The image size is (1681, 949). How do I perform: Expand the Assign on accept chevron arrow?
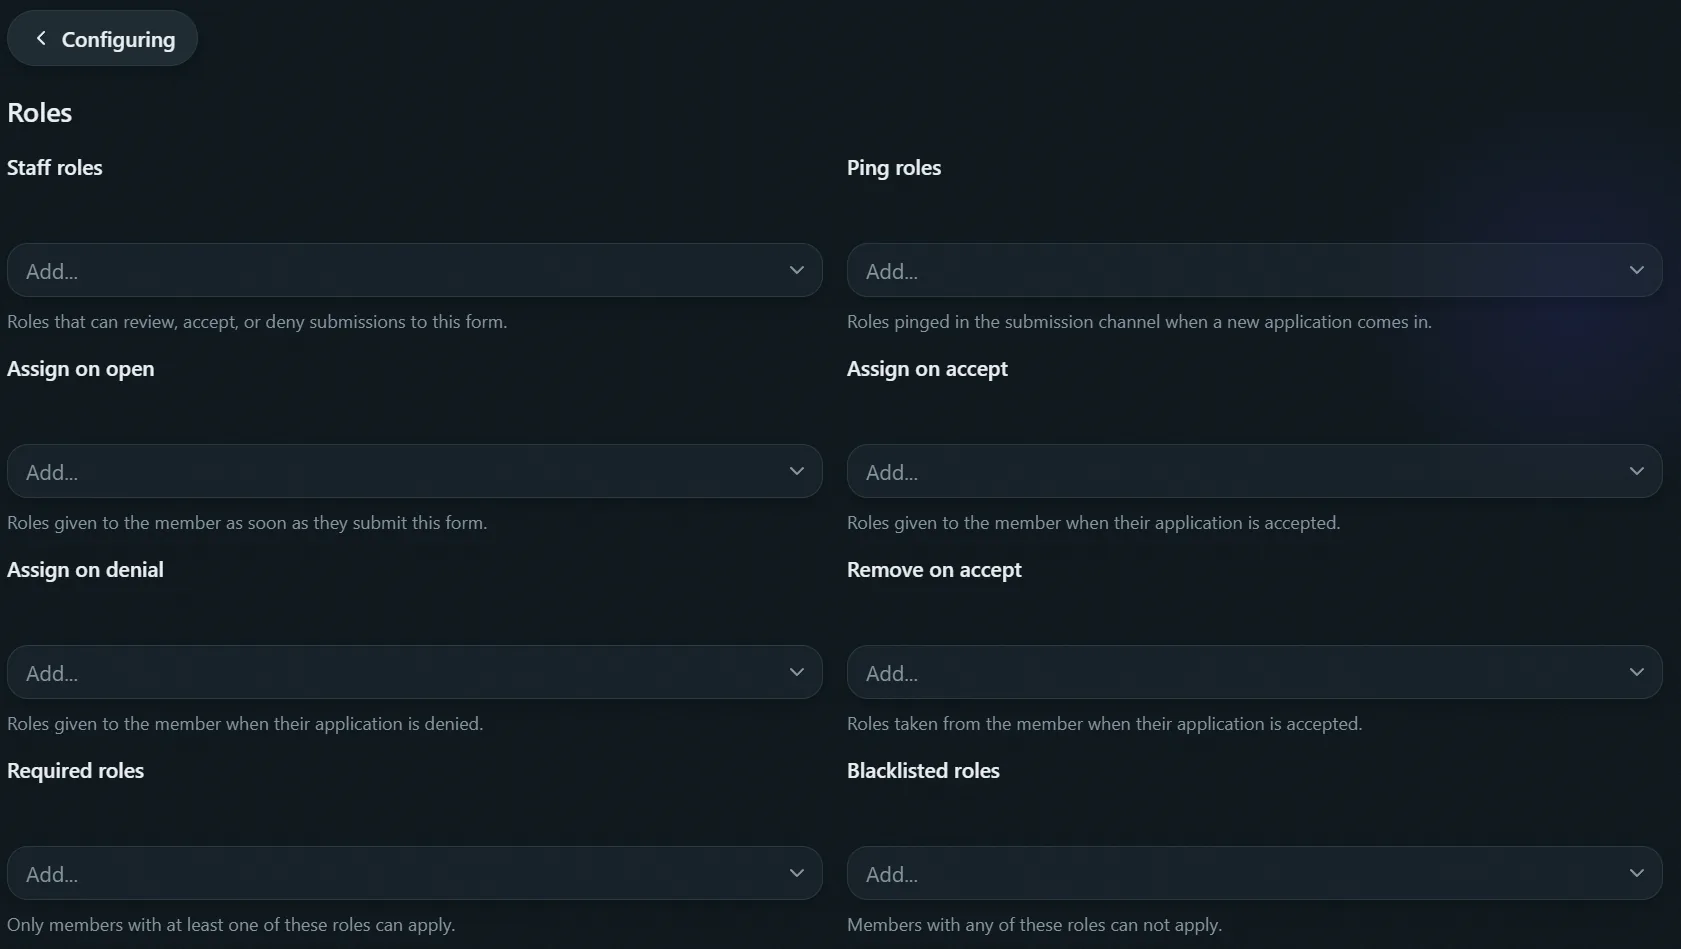point(1636,471)
